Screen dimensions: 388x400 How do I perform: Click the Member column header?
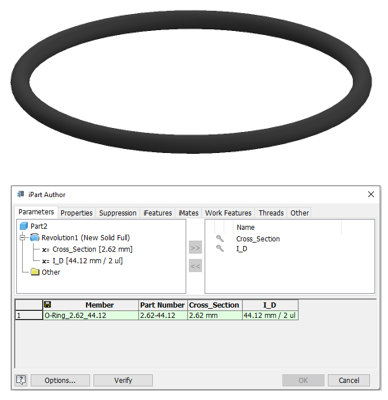pos(91,305)
